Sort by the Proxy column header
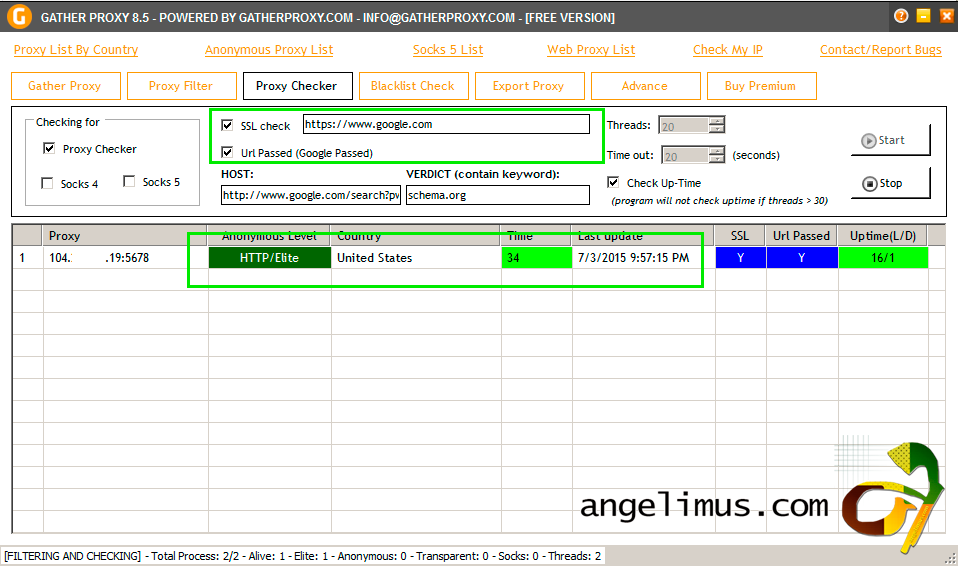This screenshot has height=566, width=958. (125, 235)
